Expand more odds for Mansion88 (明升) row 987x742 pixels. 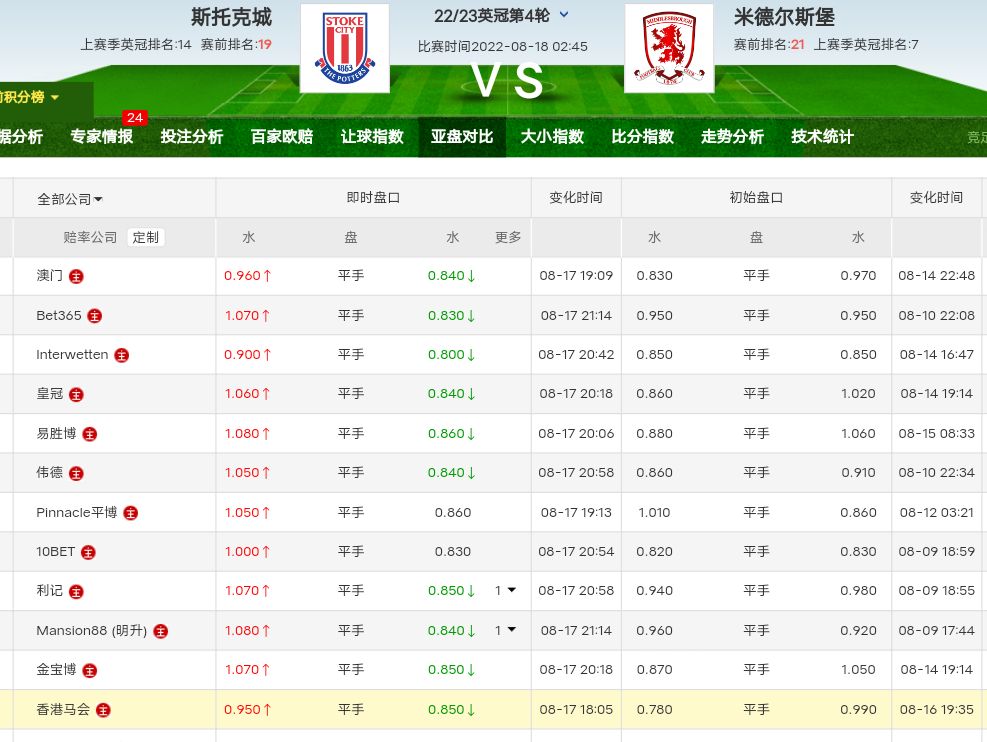point(505,630)
